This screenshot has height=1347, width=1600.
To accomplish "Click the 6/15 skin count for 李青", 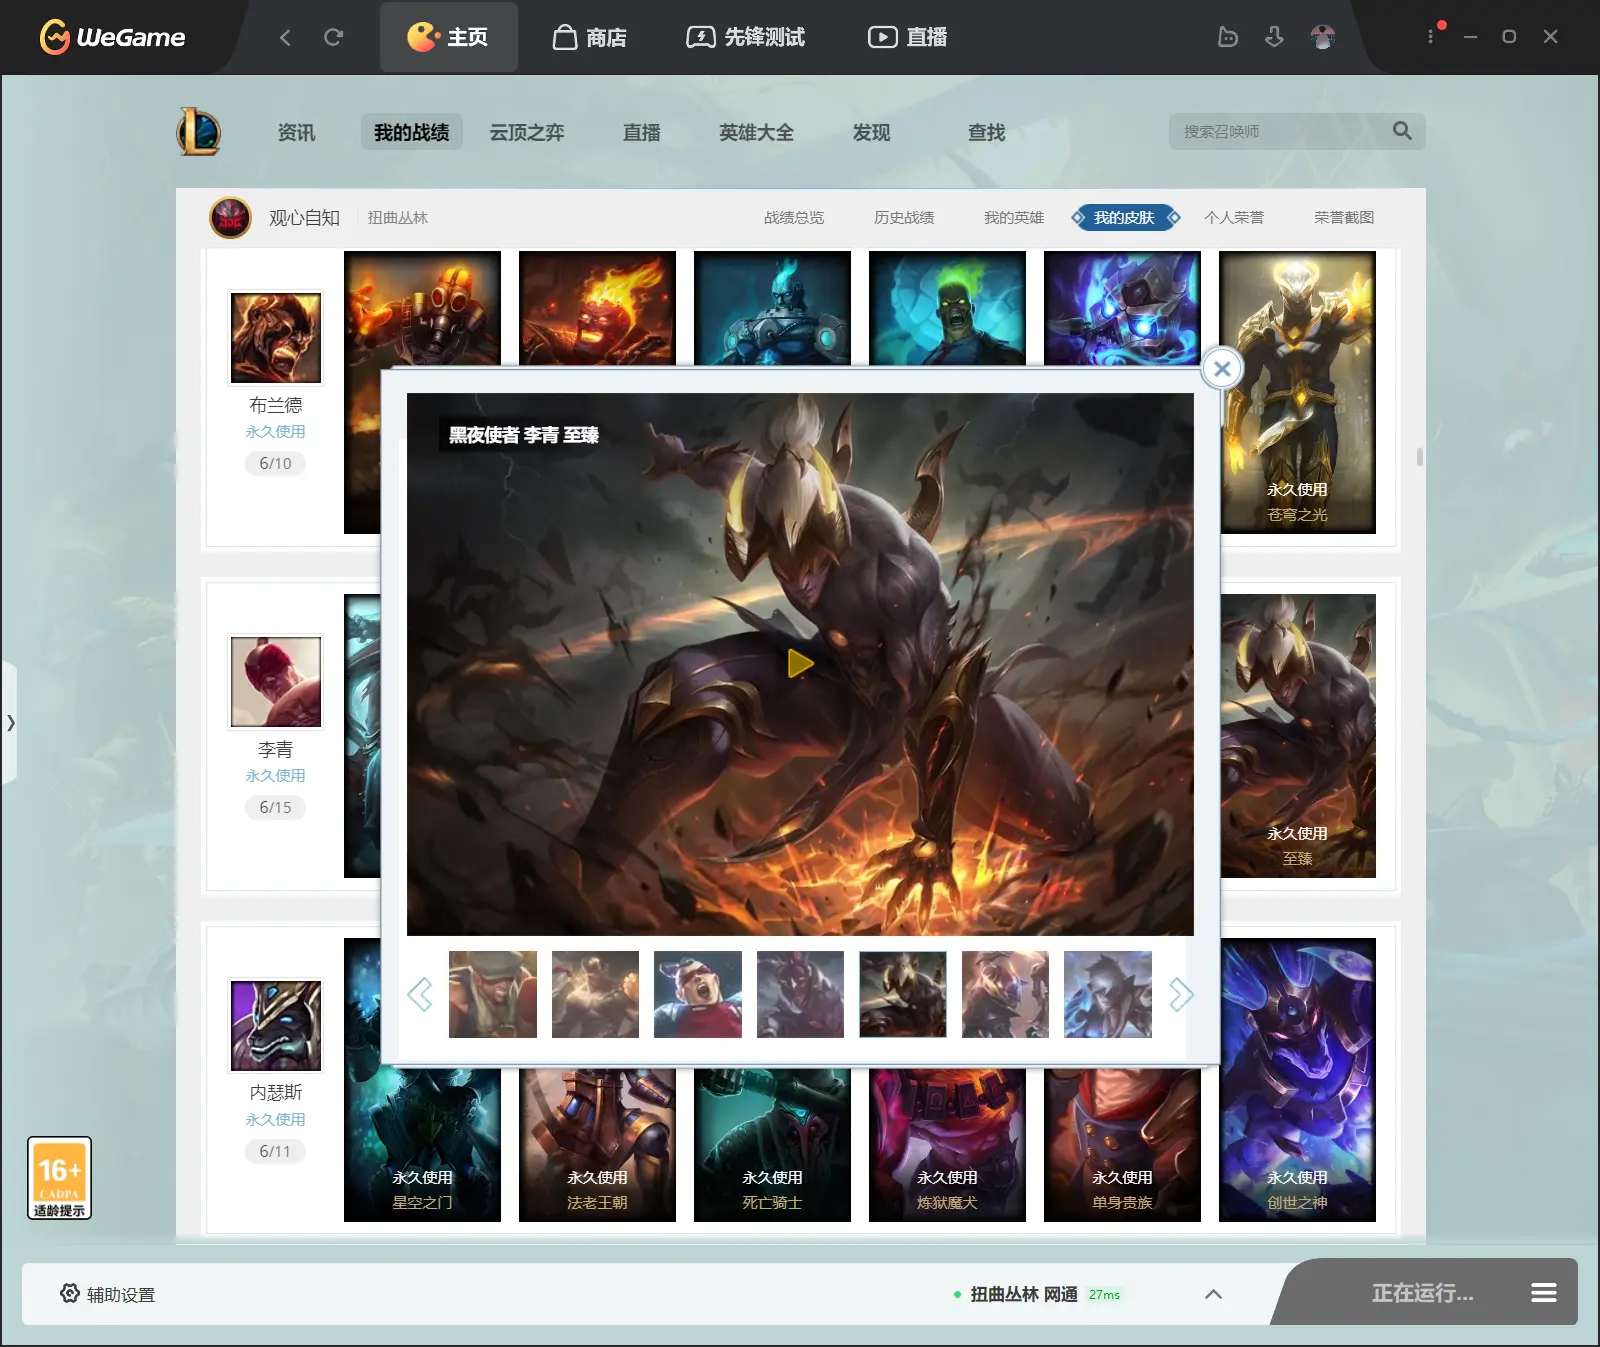I will coord(275,807).
